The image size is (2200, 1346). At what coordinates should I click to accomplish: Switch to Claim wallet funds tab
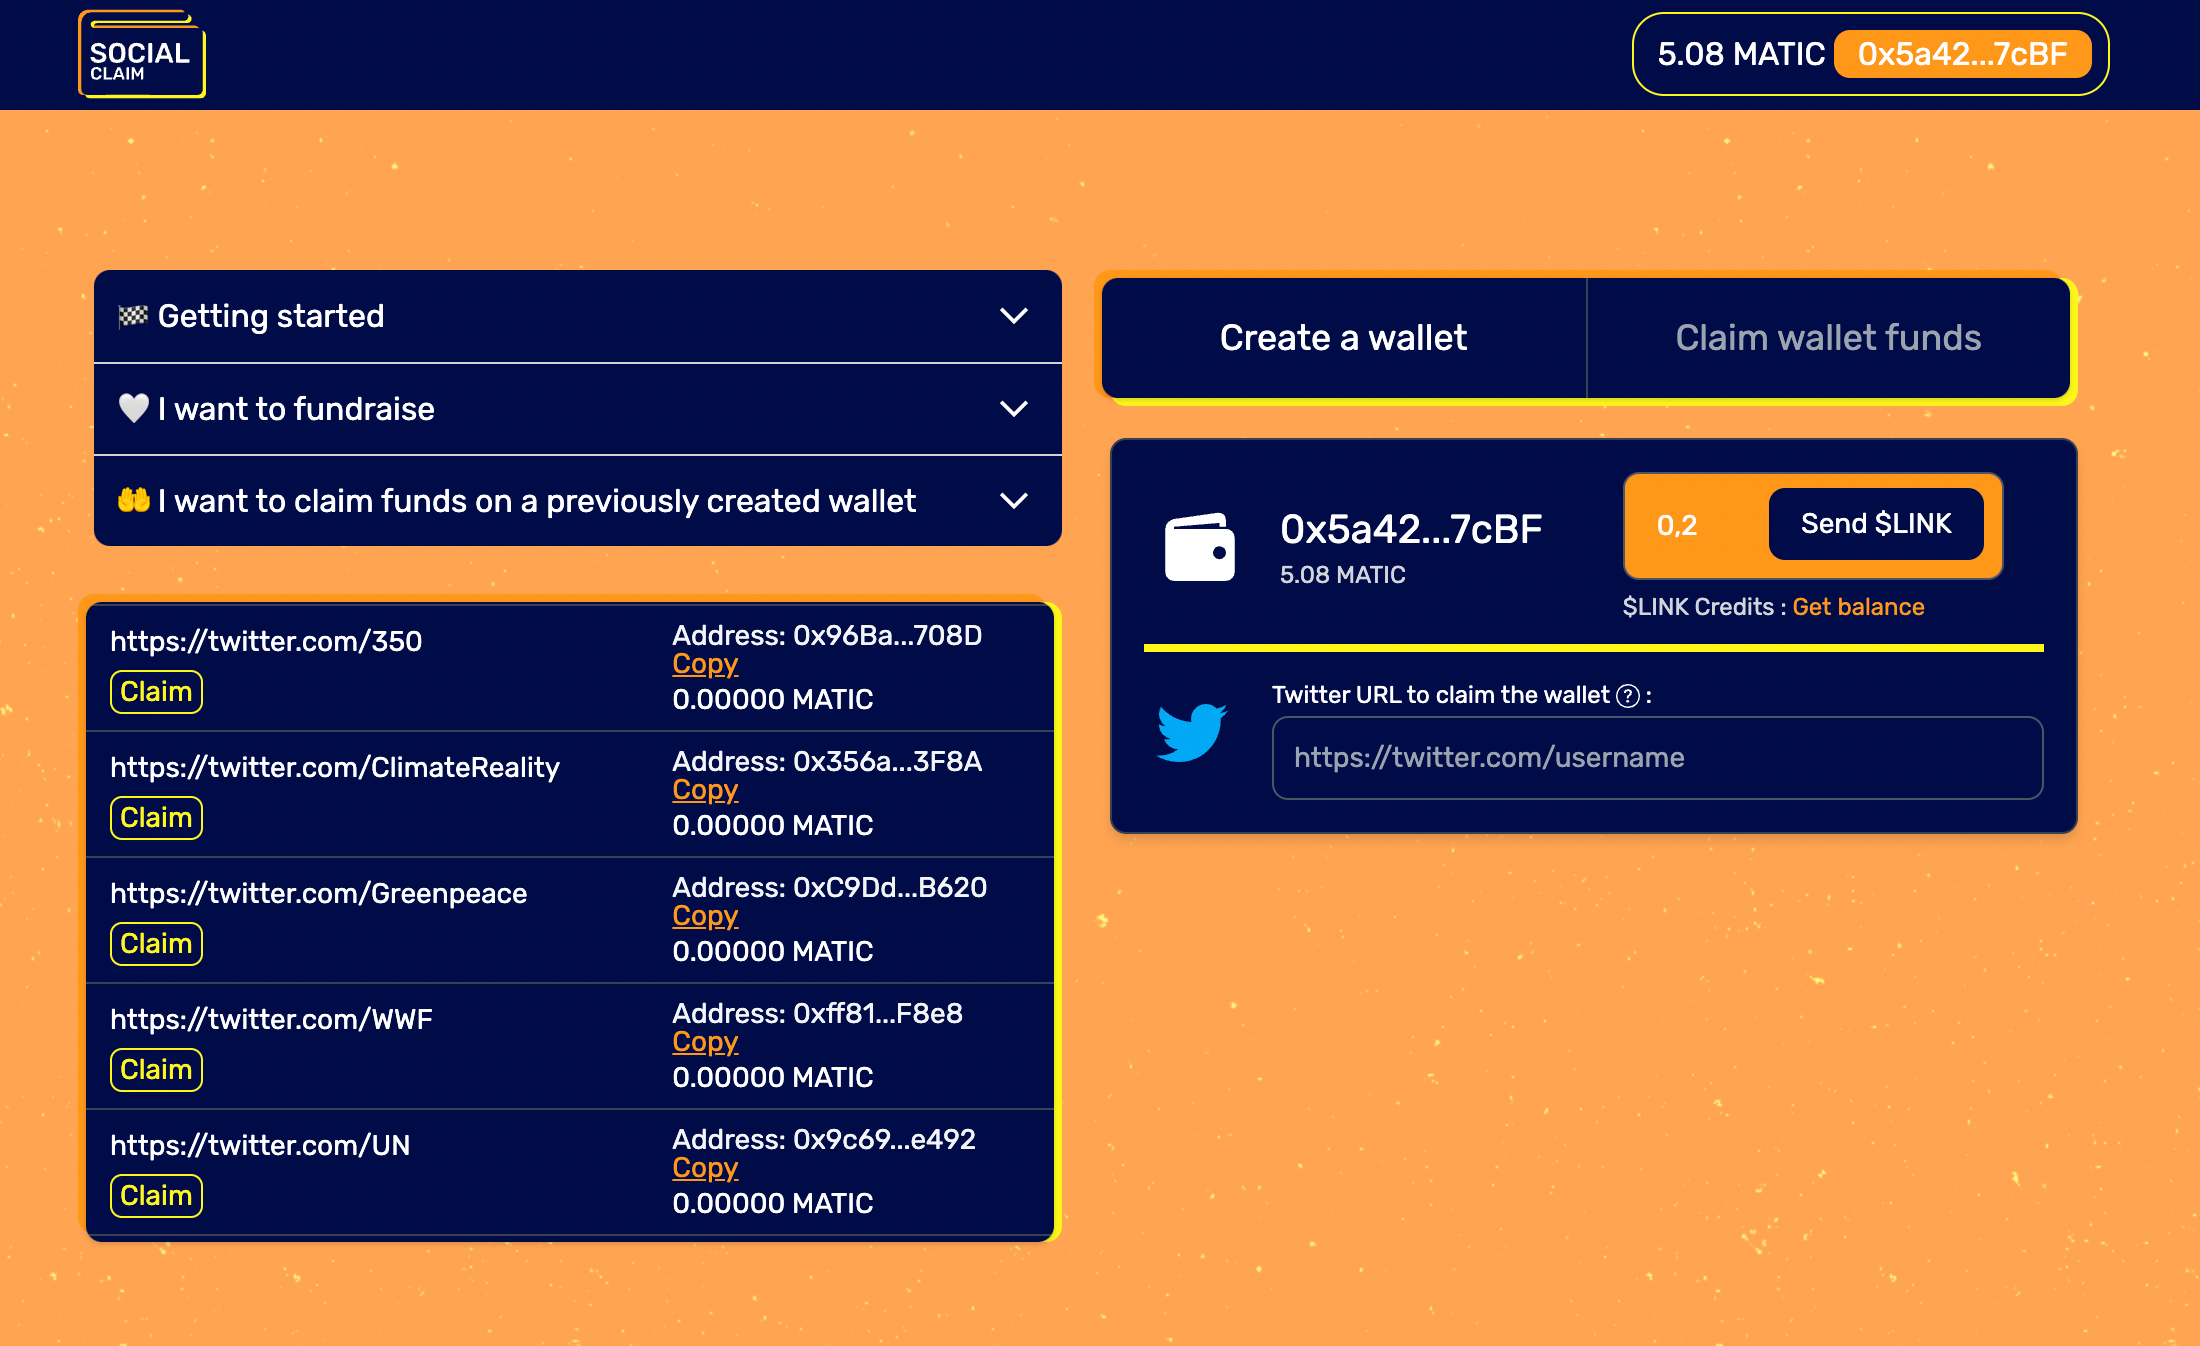pos(1827,338)
